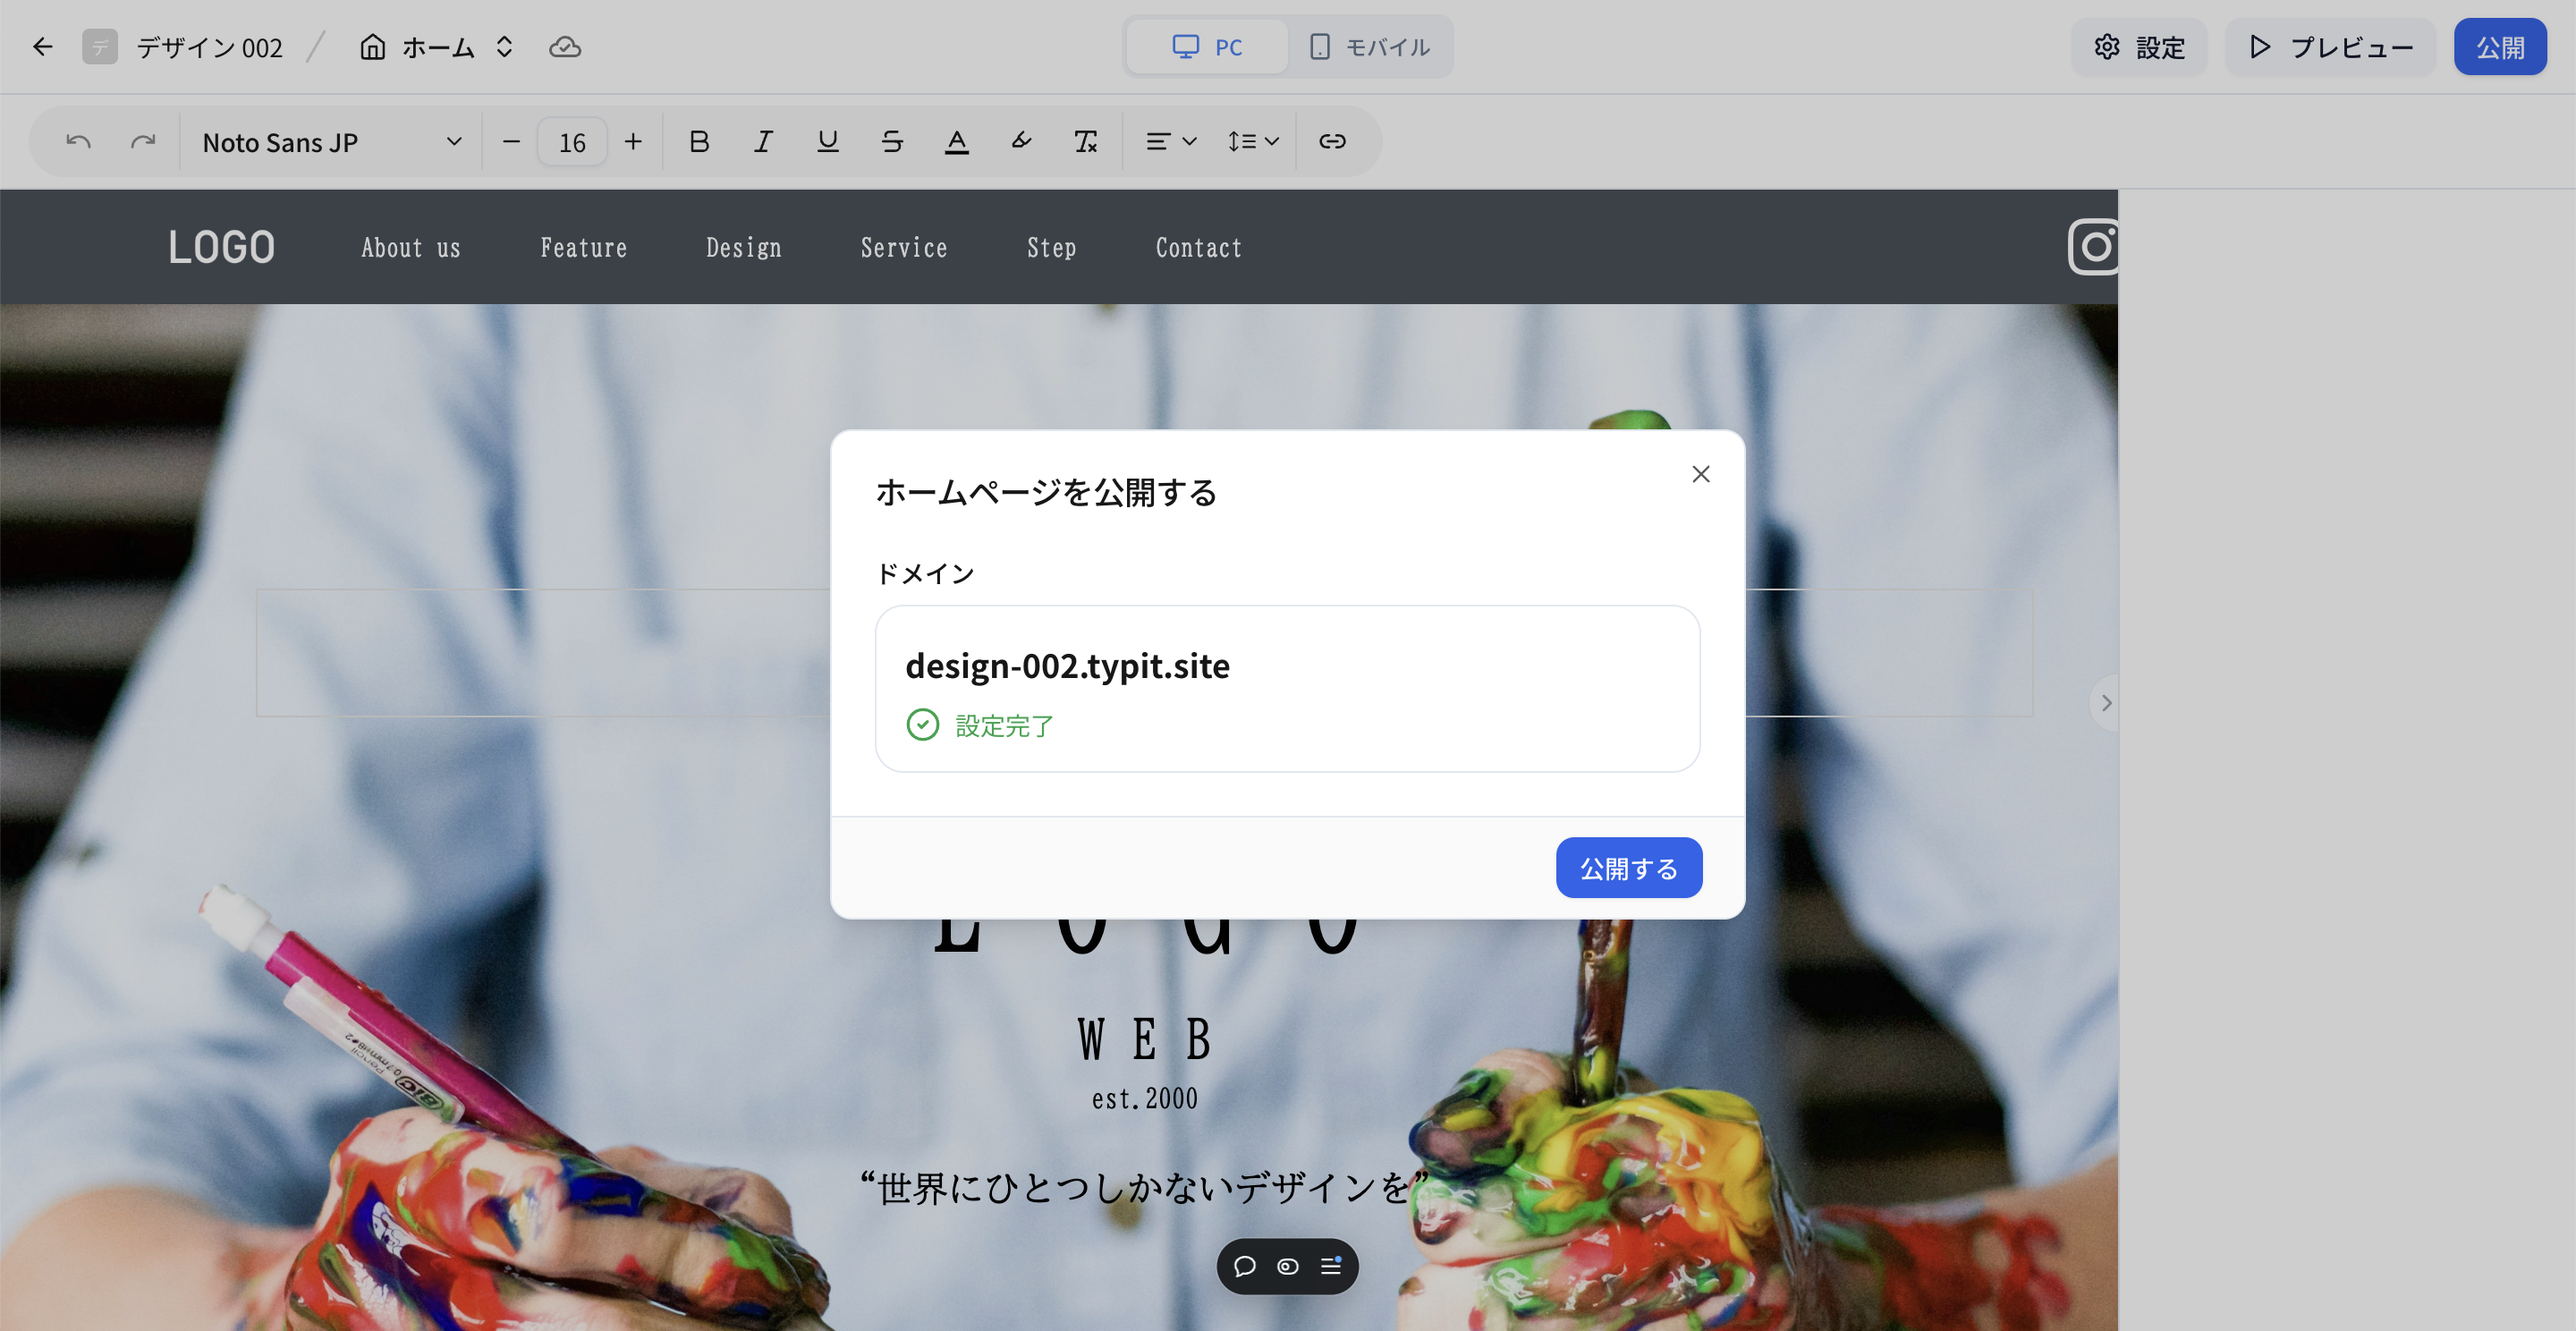Expand the text alignment dropdown
The width and height of the screenshot is (2576, 1331).
point(1170,142)
